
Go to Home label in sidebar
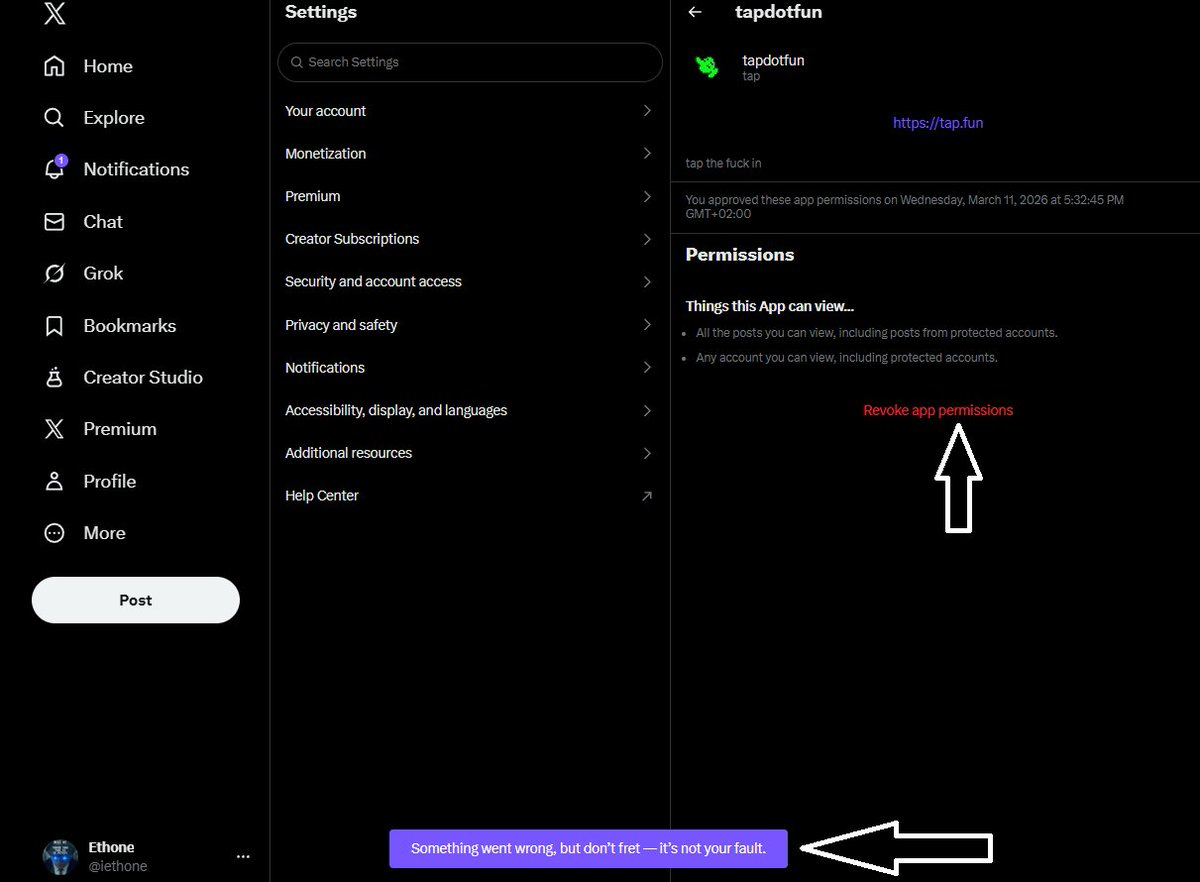pos(108,66)
